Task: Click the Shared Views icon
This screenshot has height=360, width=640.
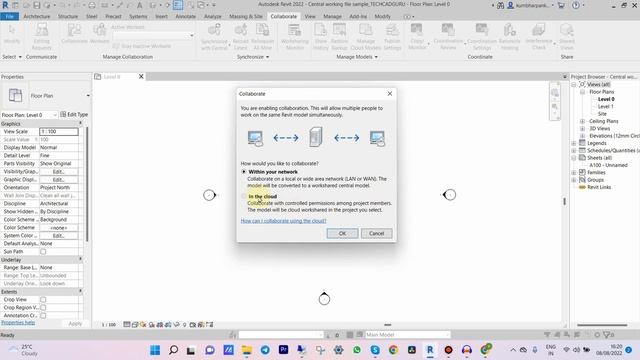Action: (567, 36)
